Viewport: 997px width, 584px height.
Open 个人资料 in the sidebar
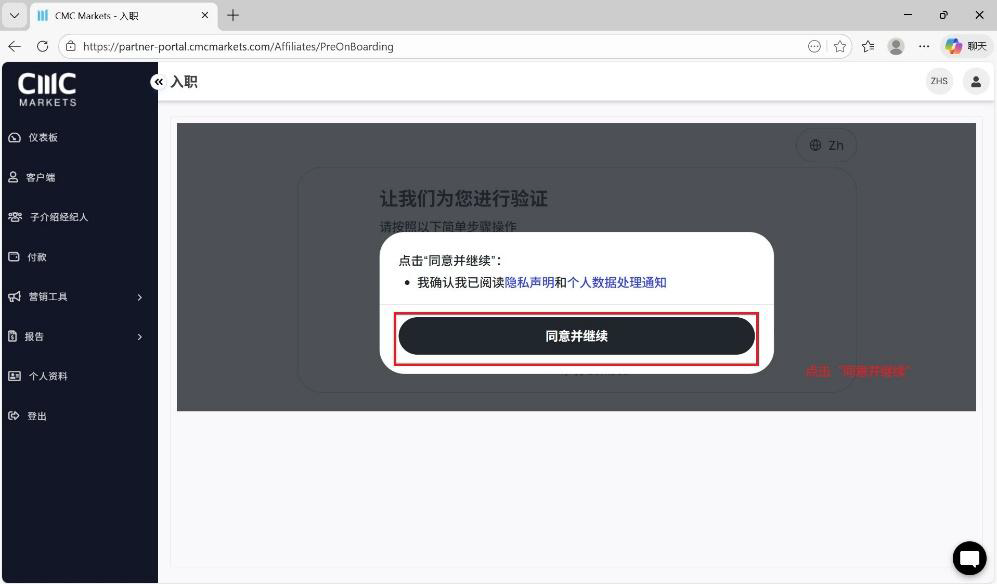click(x=47, y=376)
